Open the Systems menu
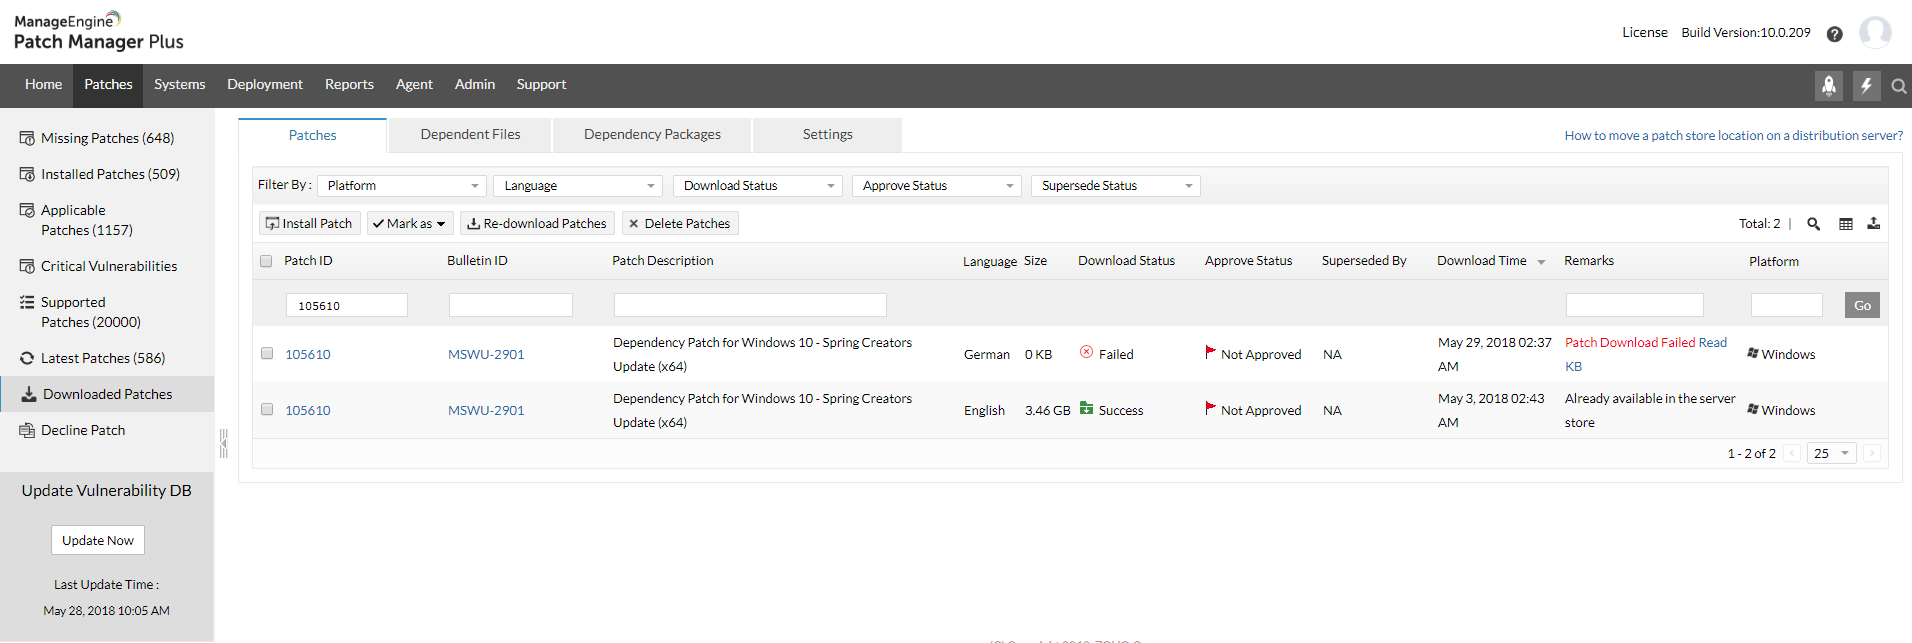The width and height of the screenshot is (1912, 643). coord(180,85)
